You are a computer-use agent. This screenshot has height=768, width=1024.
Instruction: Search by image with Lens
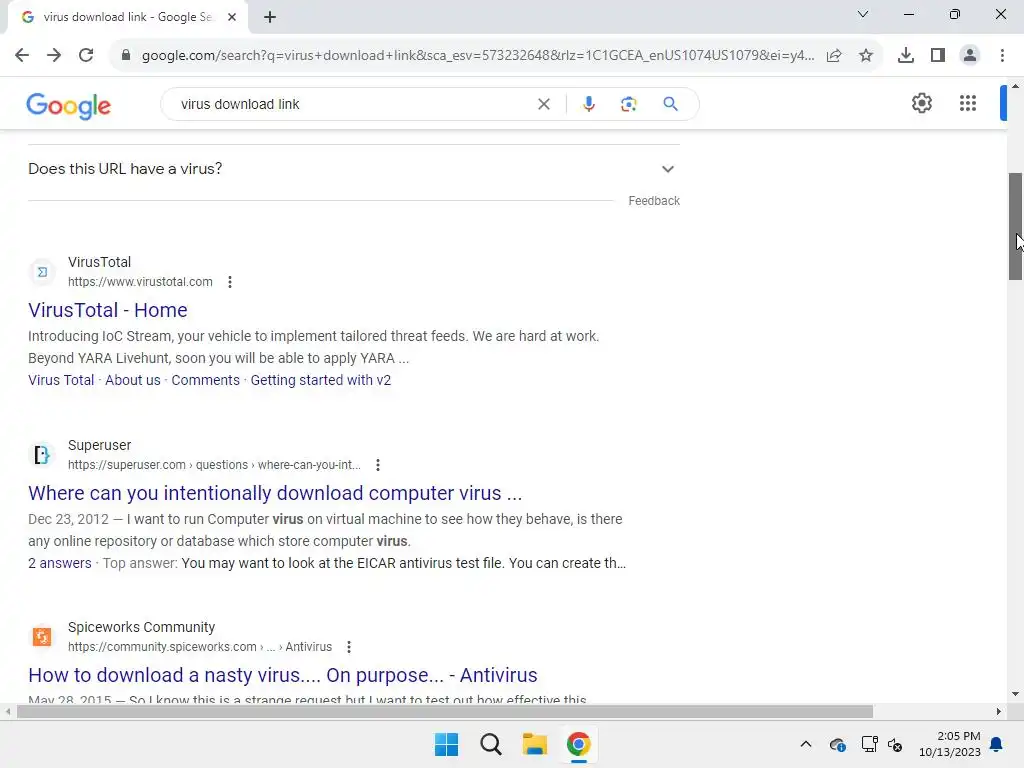click(x=628, y=104)
